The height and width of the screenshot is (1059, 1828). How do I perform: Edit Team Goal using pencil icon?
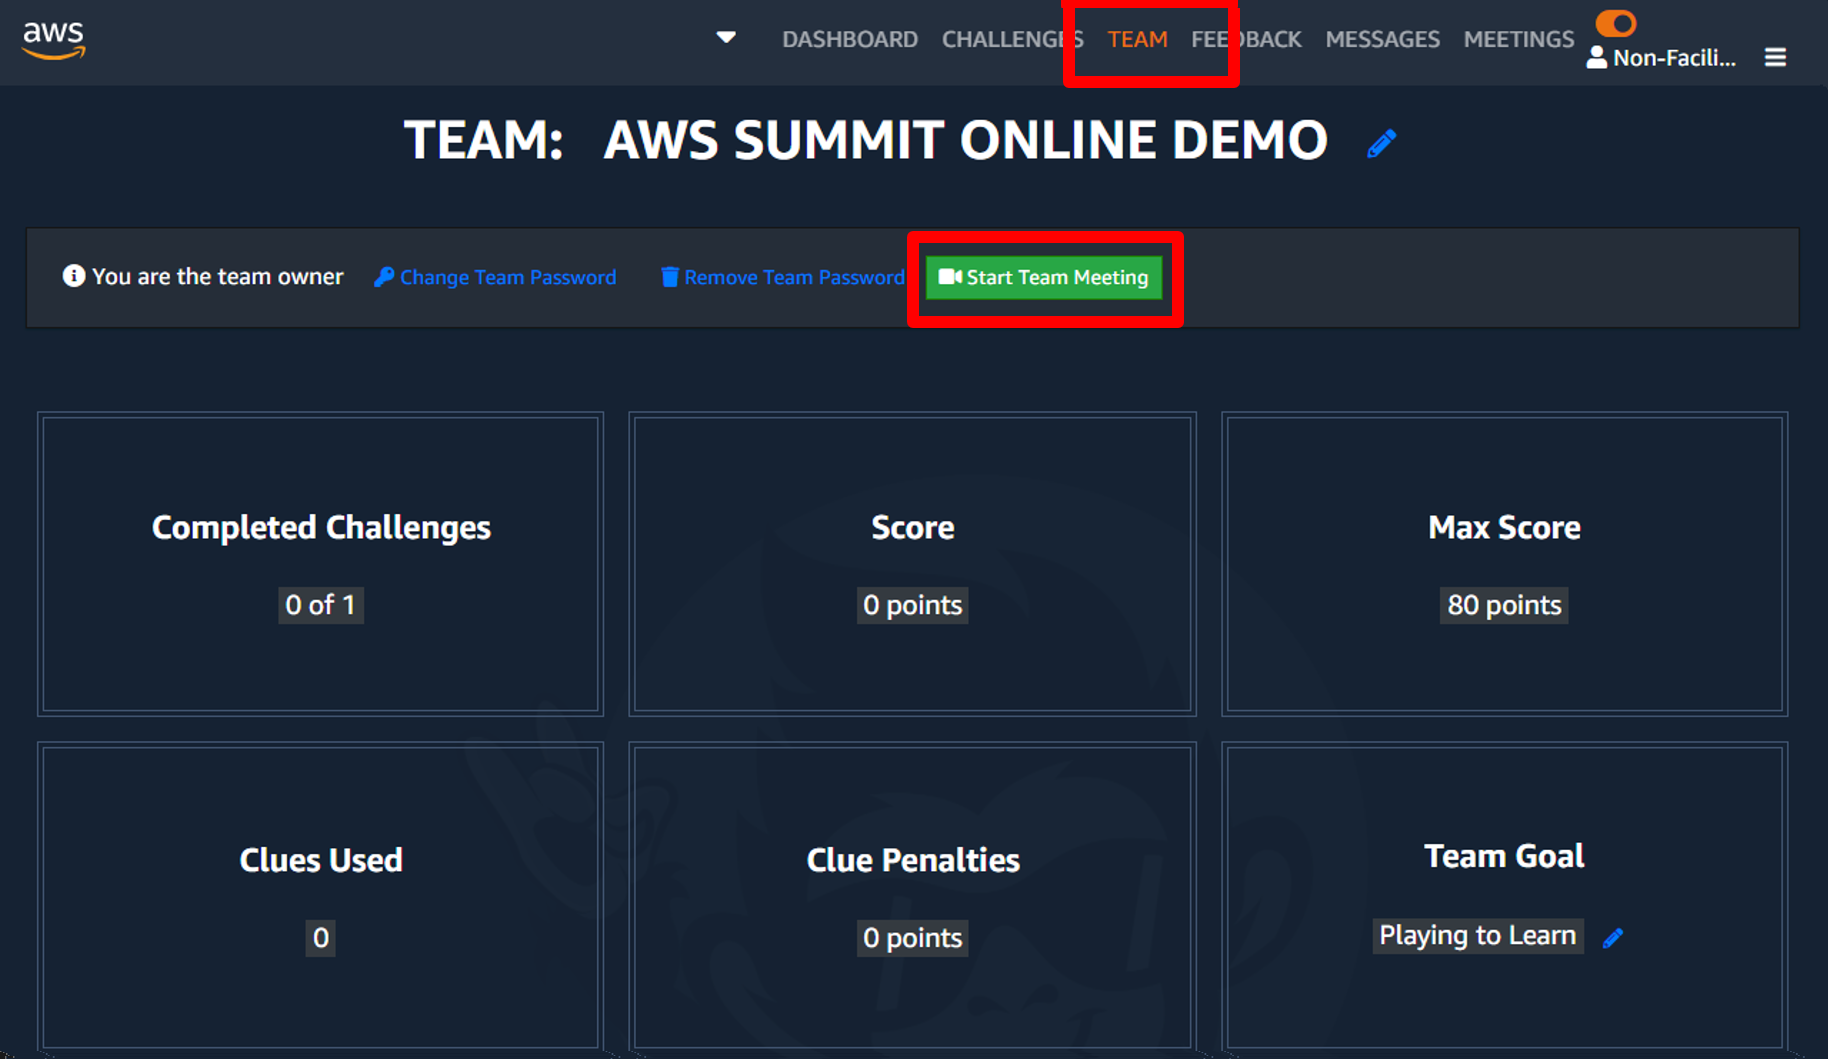click(x=1612, y=938)
